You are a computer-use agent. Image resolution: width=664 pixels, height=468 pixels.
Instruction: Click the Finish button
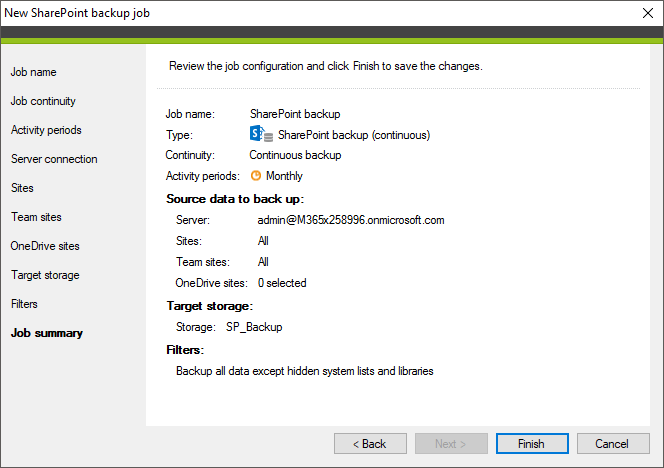pyautogui.click(x=532, y=443)
